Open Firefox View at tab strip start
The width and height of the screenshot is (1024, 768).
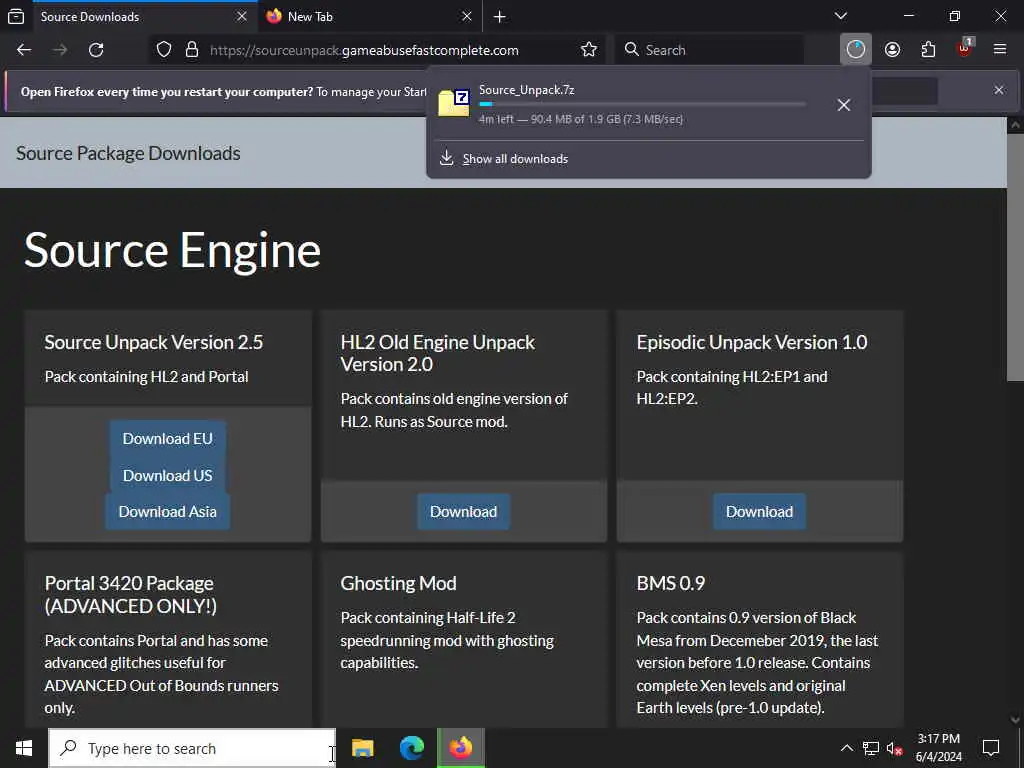click(16, 16)
